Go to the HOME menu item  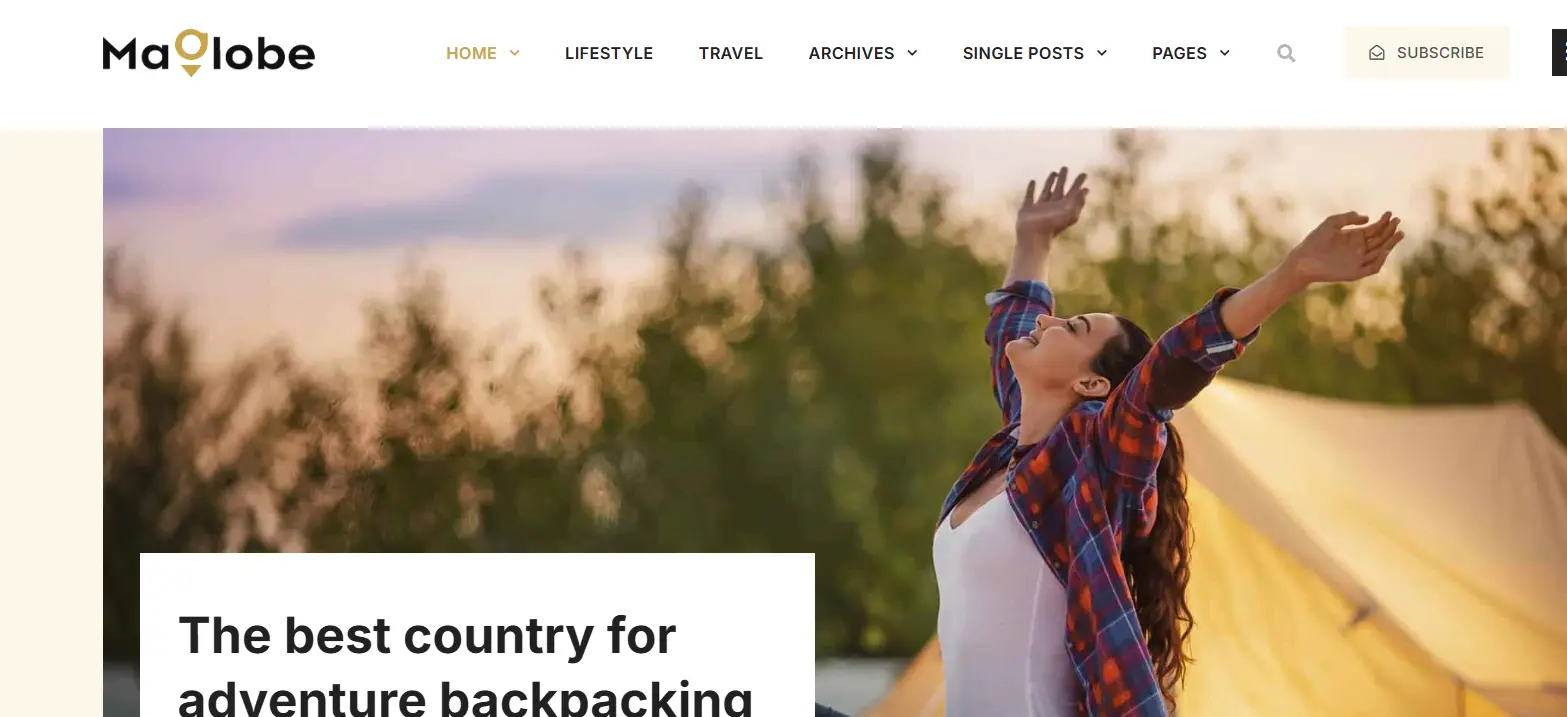coord(471,53)
